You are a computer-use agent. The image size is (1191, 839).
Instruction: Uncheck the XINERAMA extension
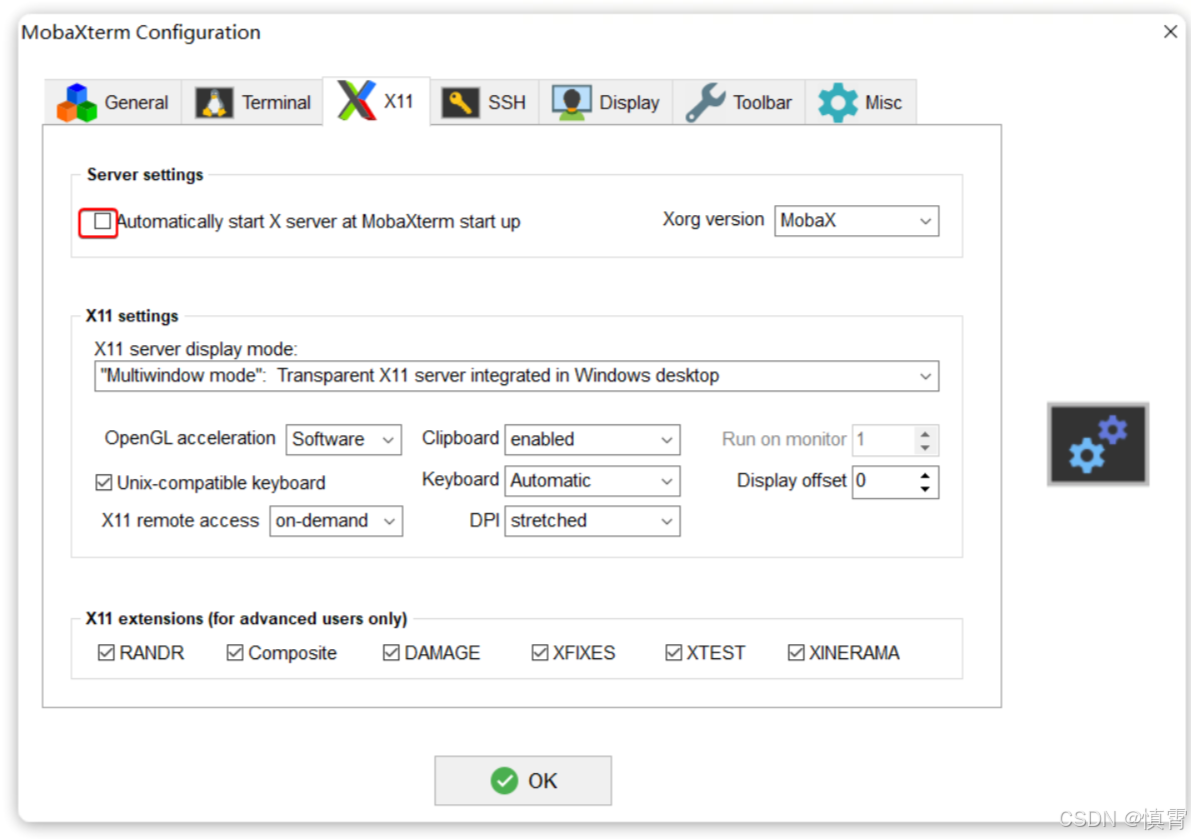[x=796, y=652]
